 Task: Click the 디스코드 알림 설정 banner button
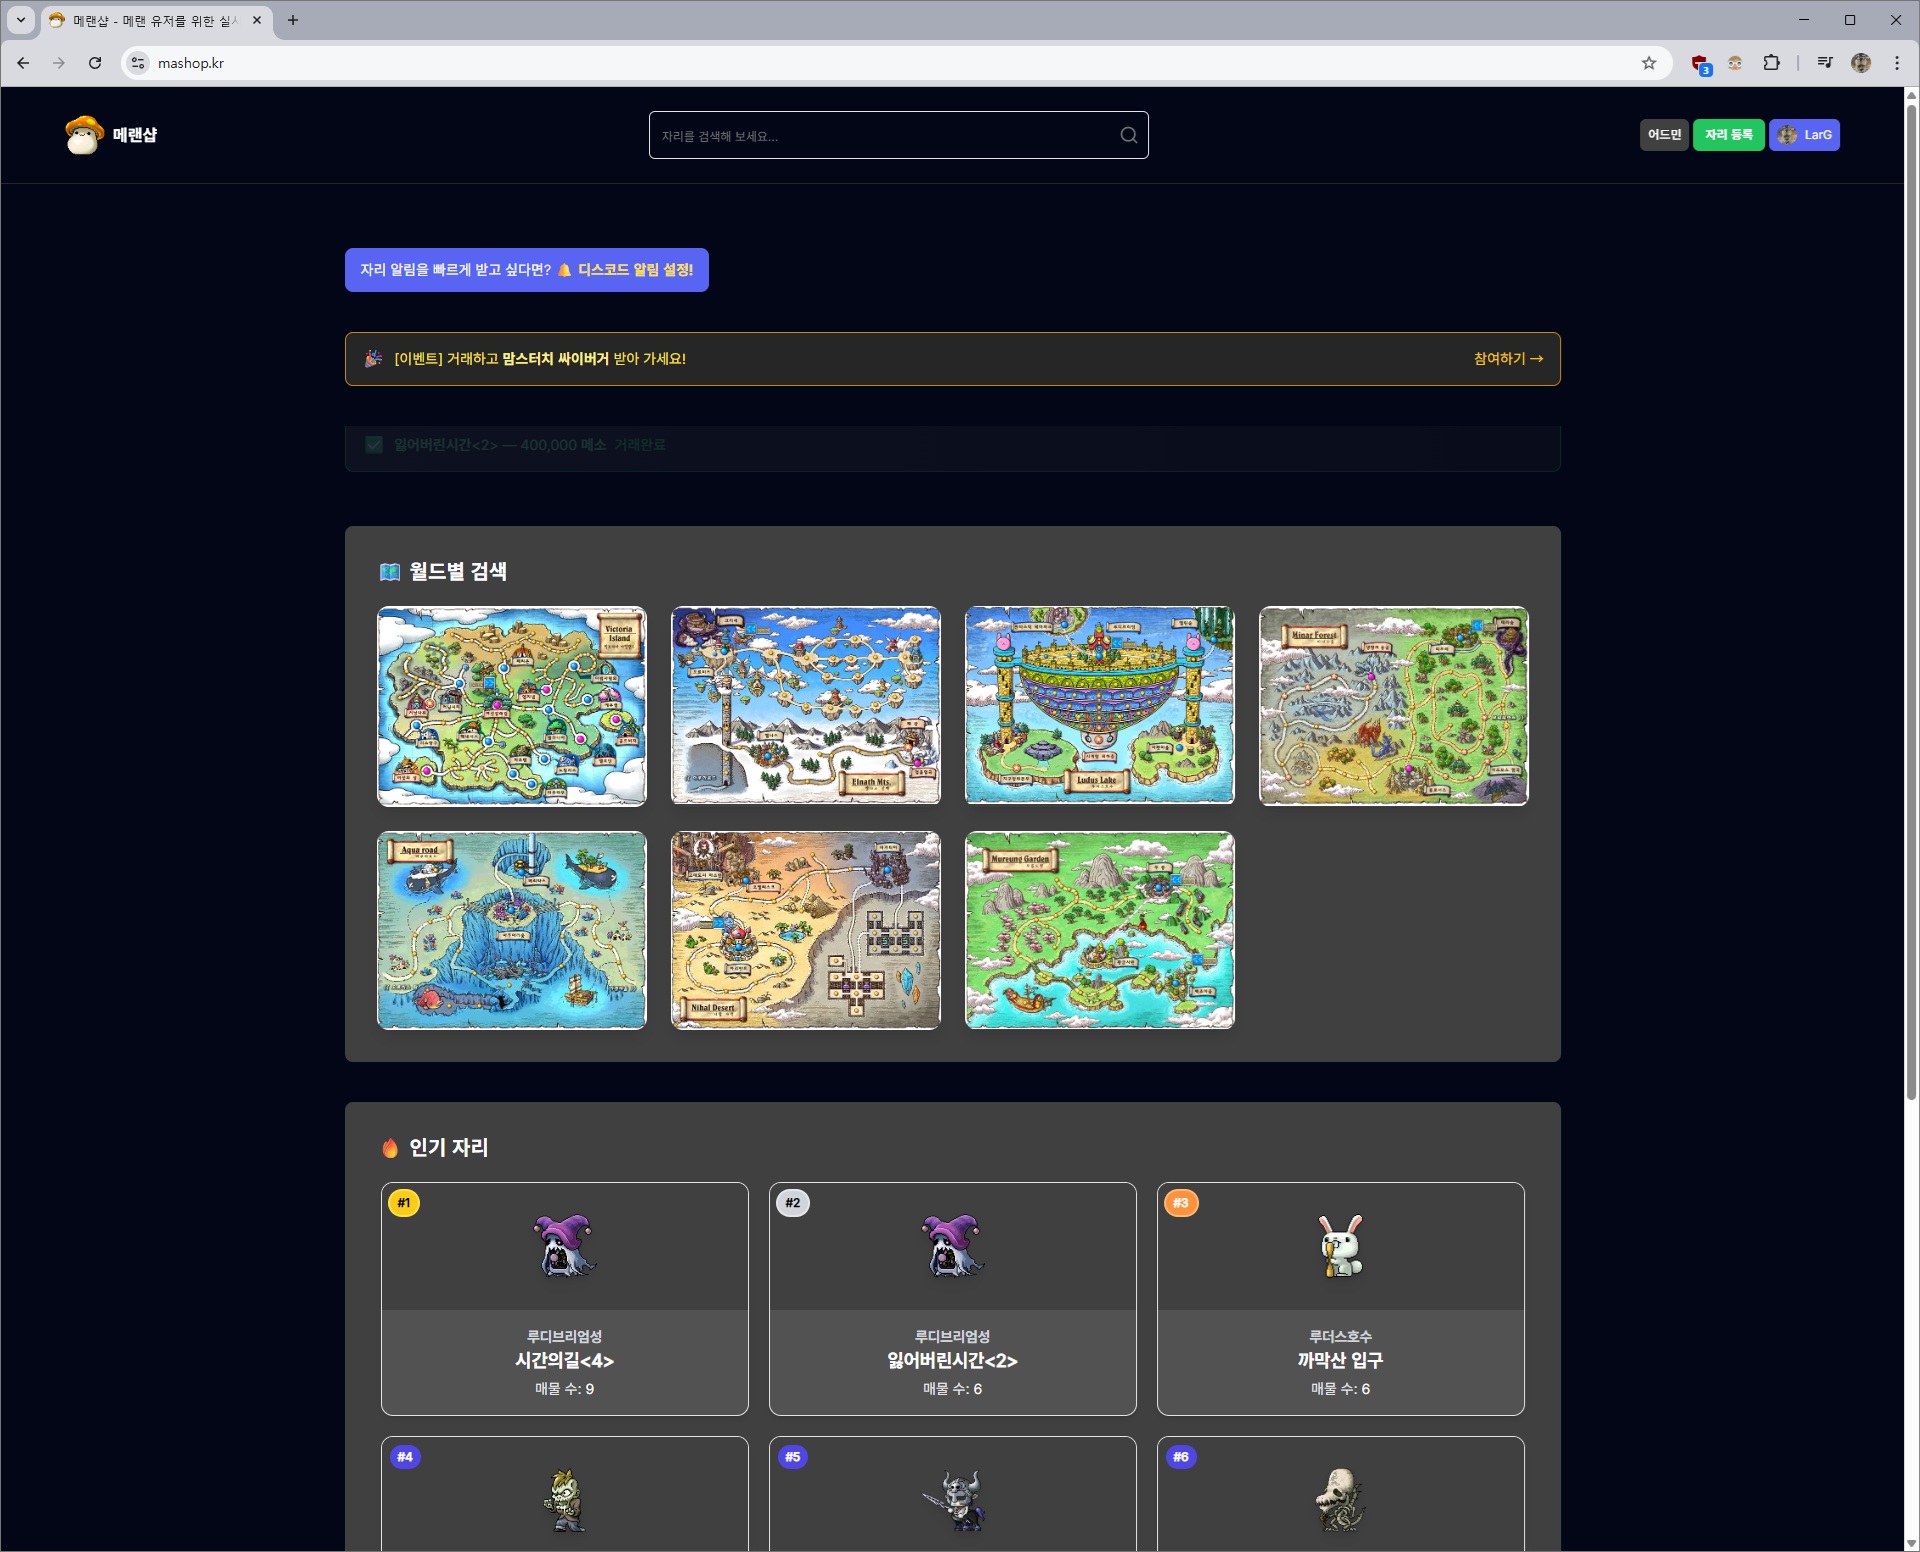coord(526,270)
